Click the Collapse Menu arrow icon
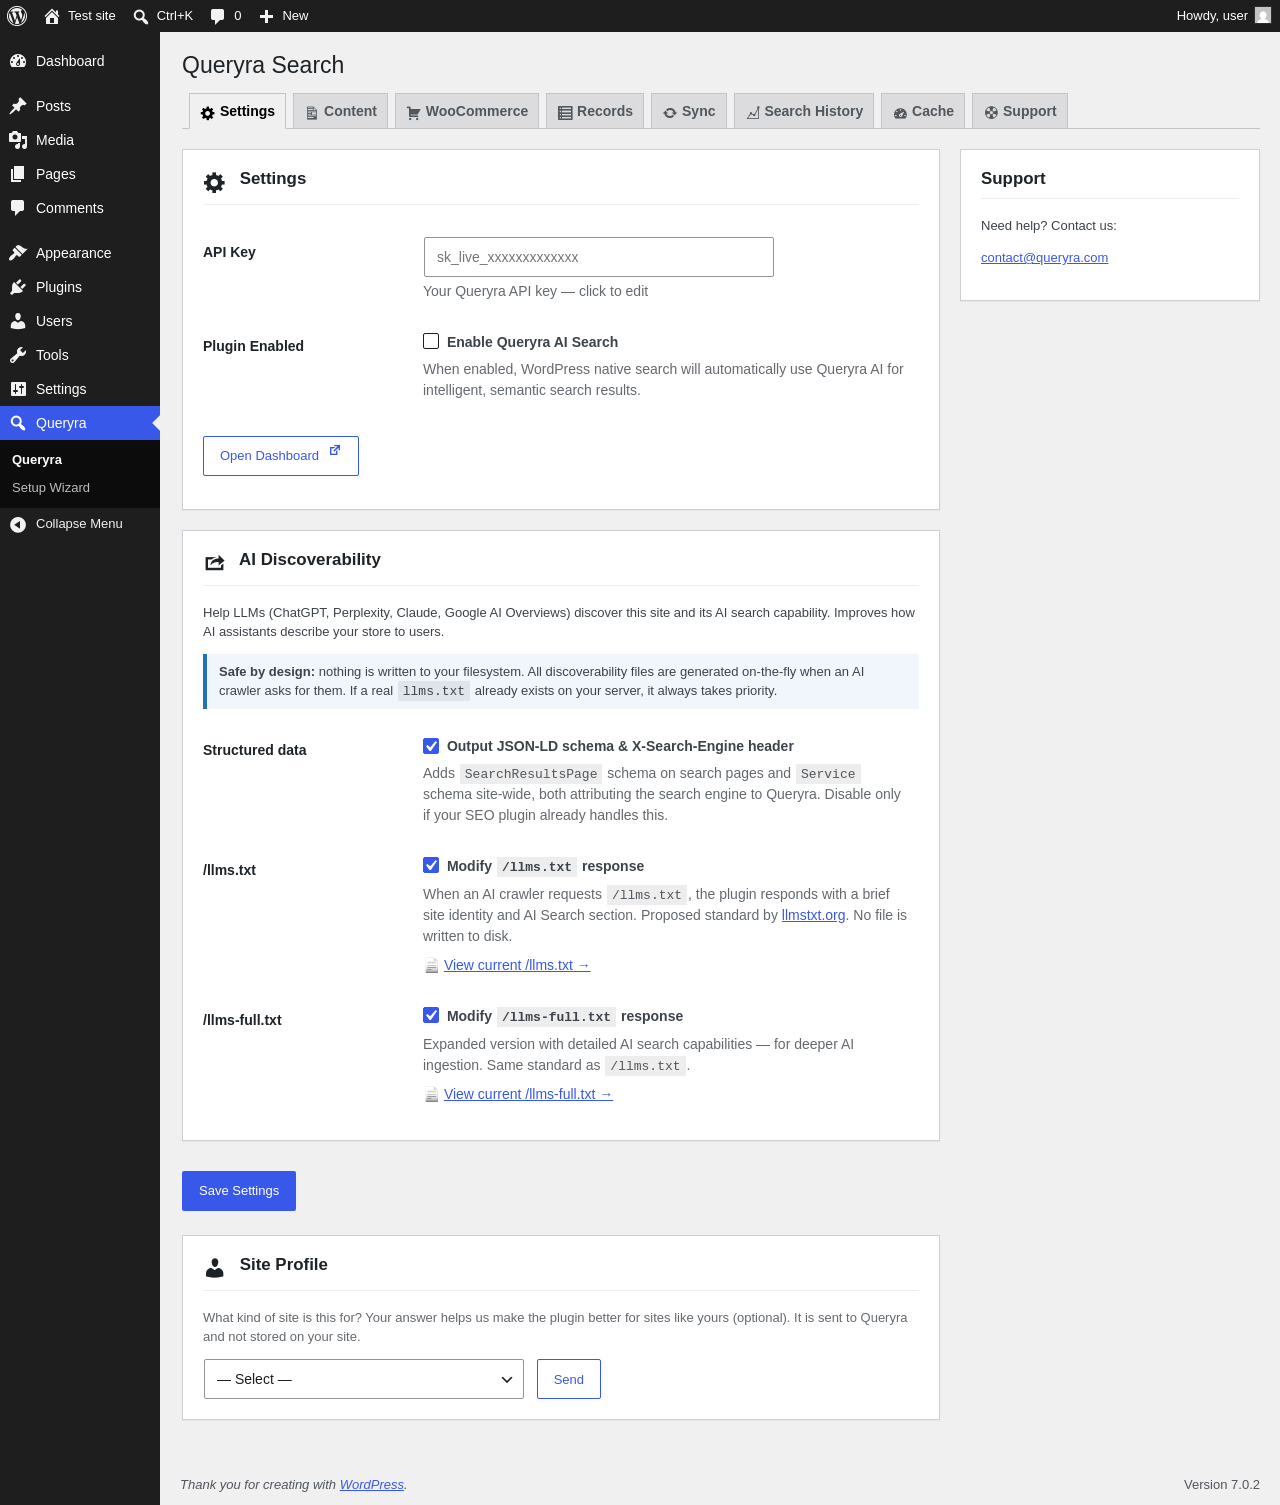Viewport: 1280px width, 1505px height. tap(18, 524)
